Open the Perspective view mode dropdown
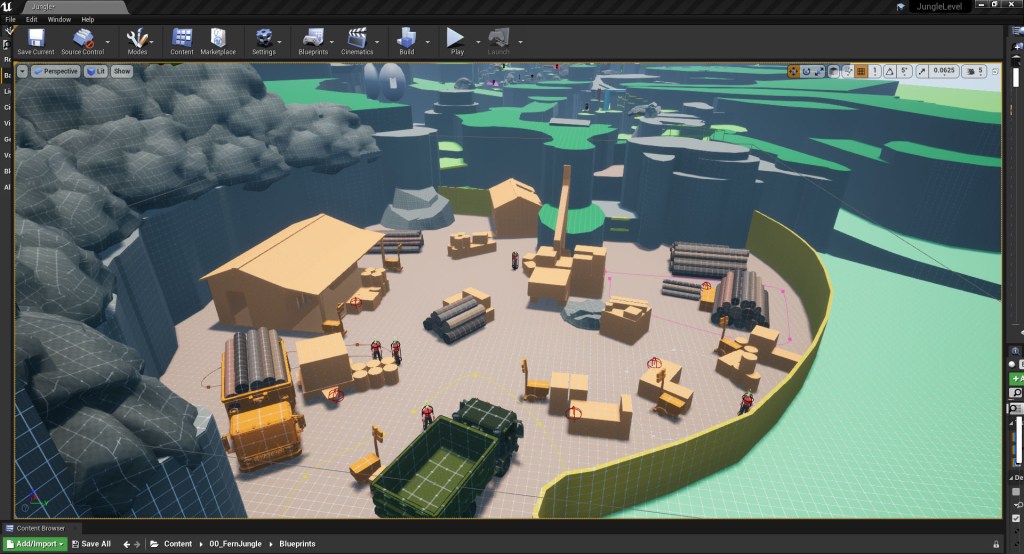This screenshot has width=1024, height=554. point(55,71)
